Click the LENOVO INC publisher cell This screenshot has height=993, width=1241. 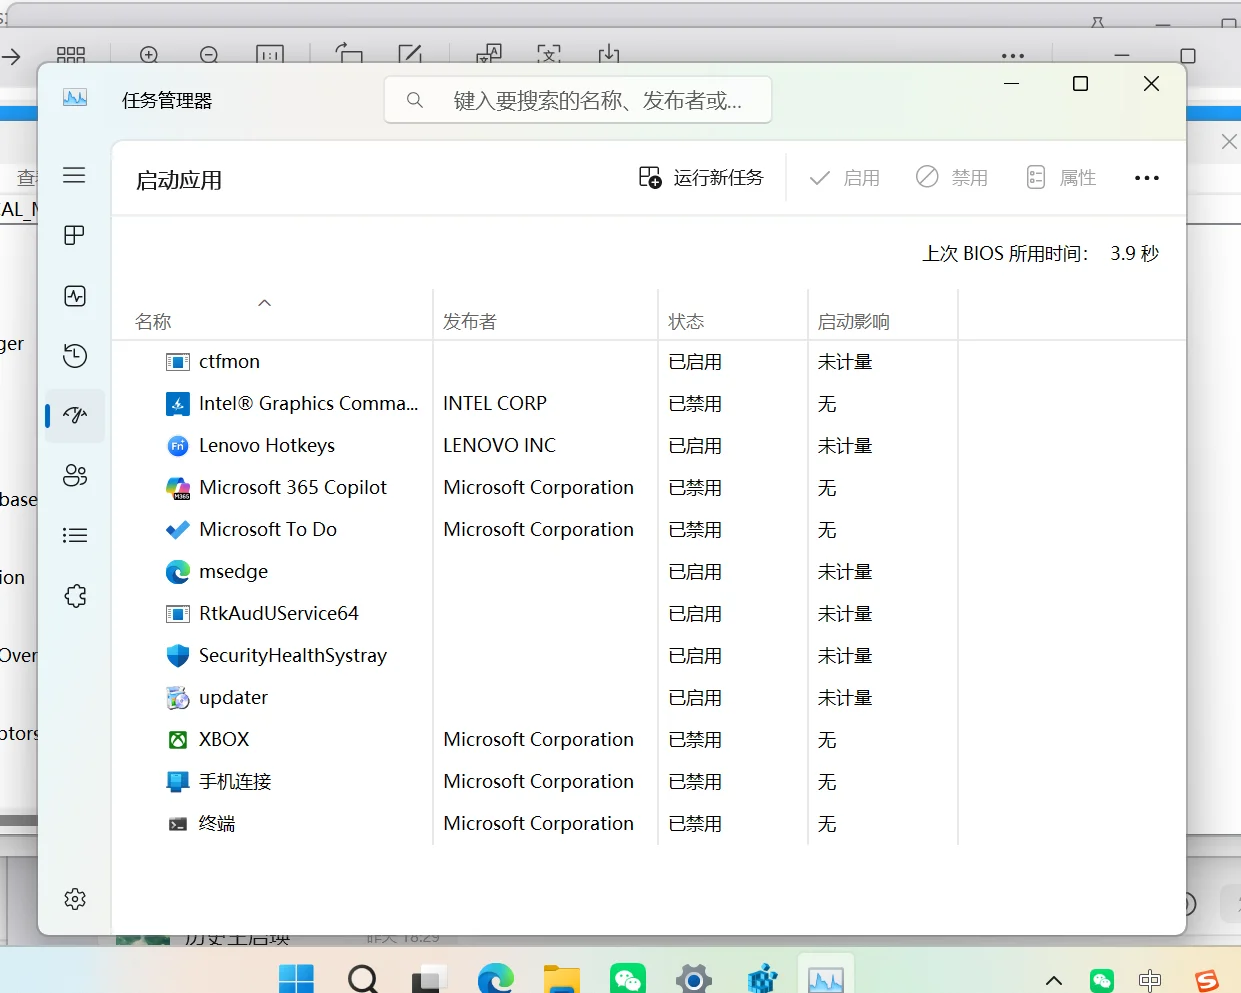pyautogui.click(x=499, y=446)
